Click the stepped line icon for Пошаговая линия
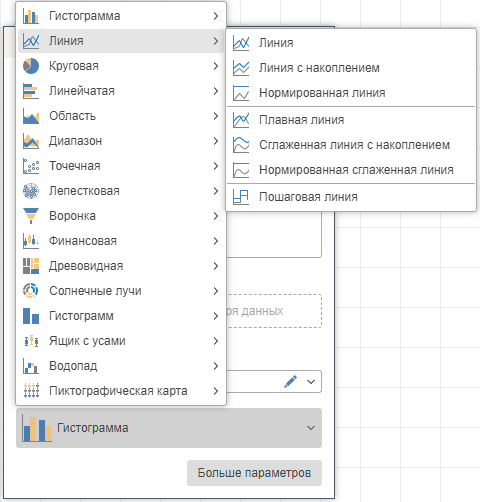 pyautogui.click(x=241, y=197)
